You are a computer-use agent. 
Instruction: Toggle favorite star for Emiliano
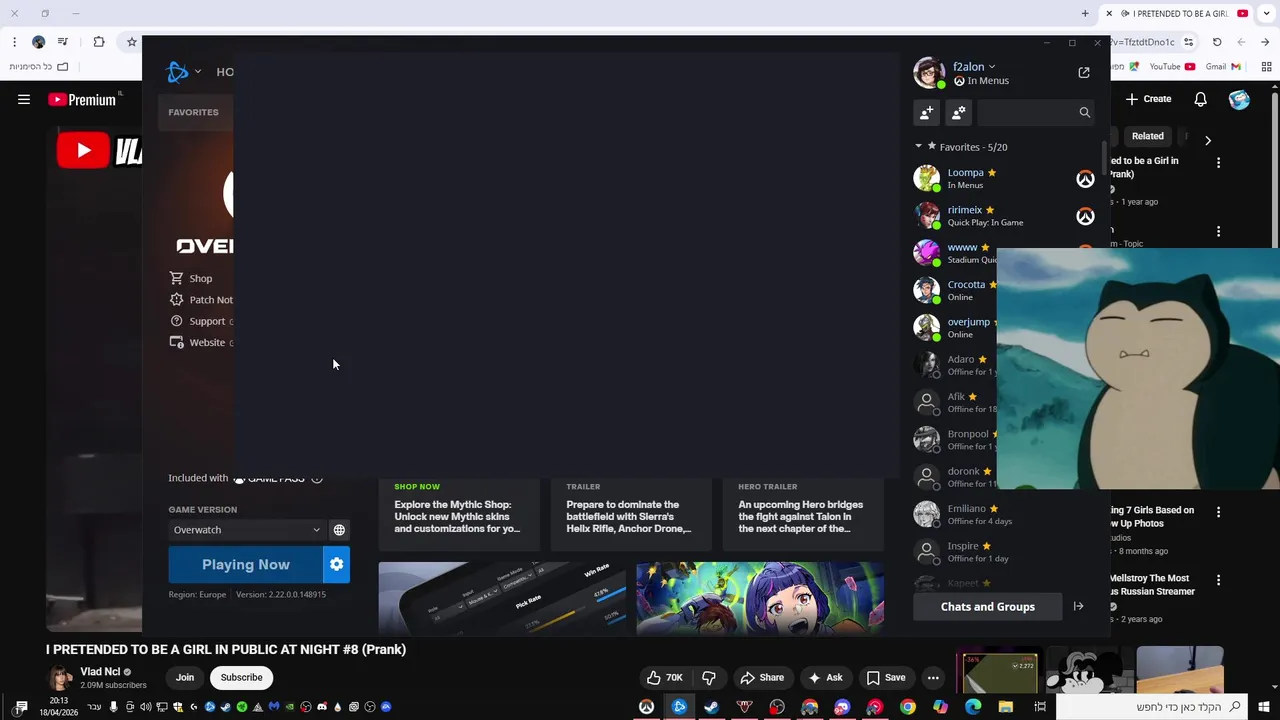click(x=994, y=509)
